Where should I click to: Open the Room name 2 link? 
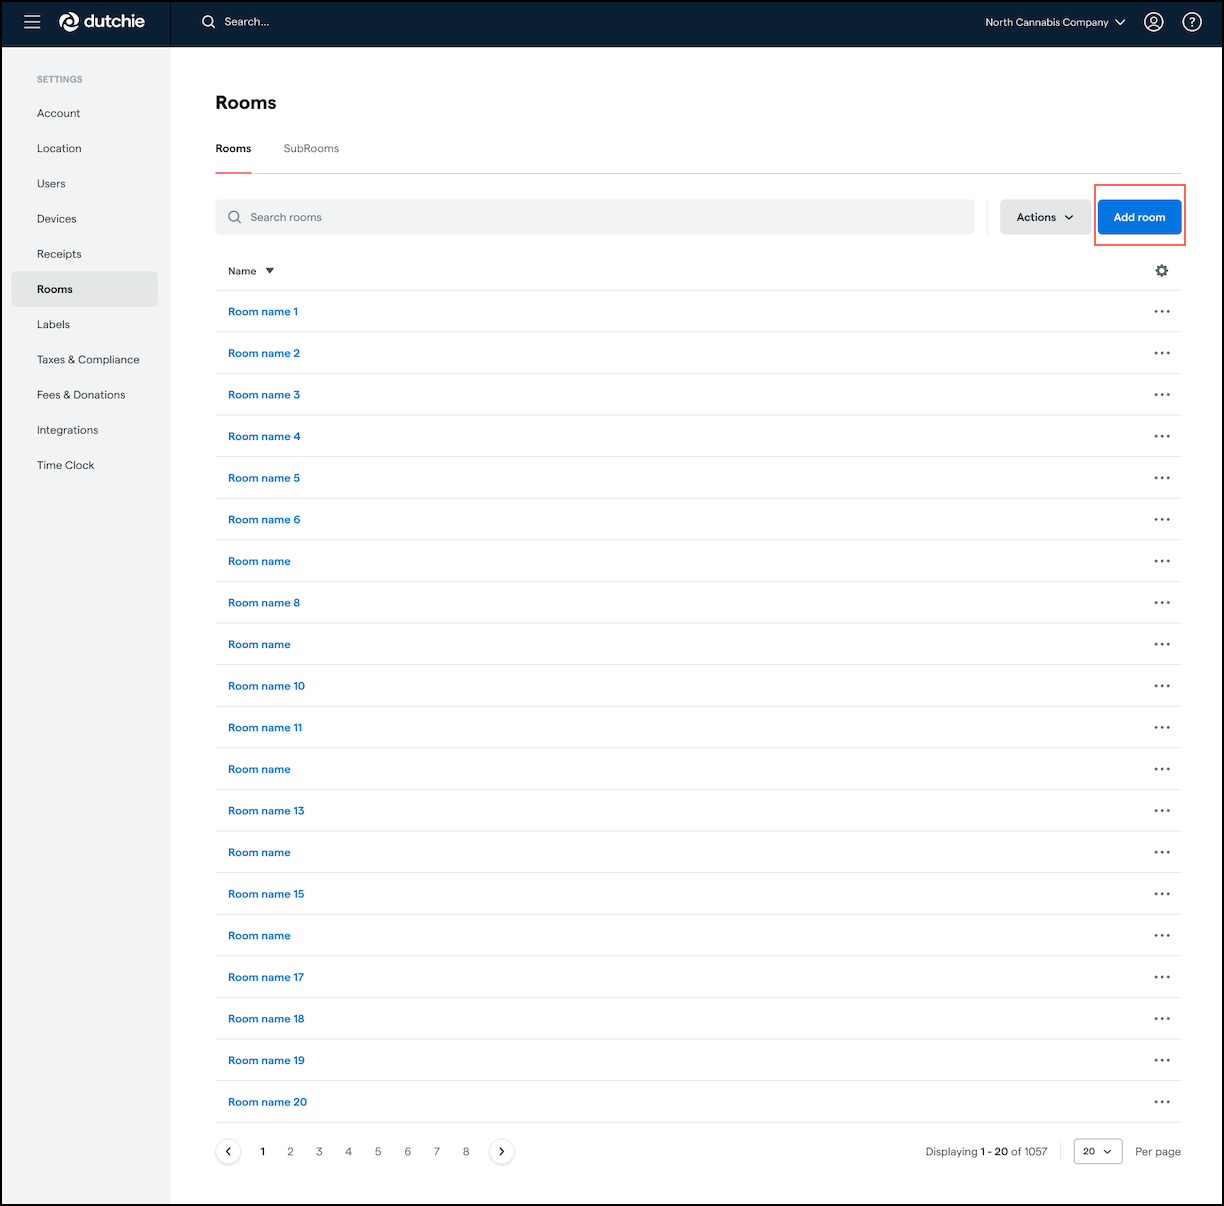[264, 353]
